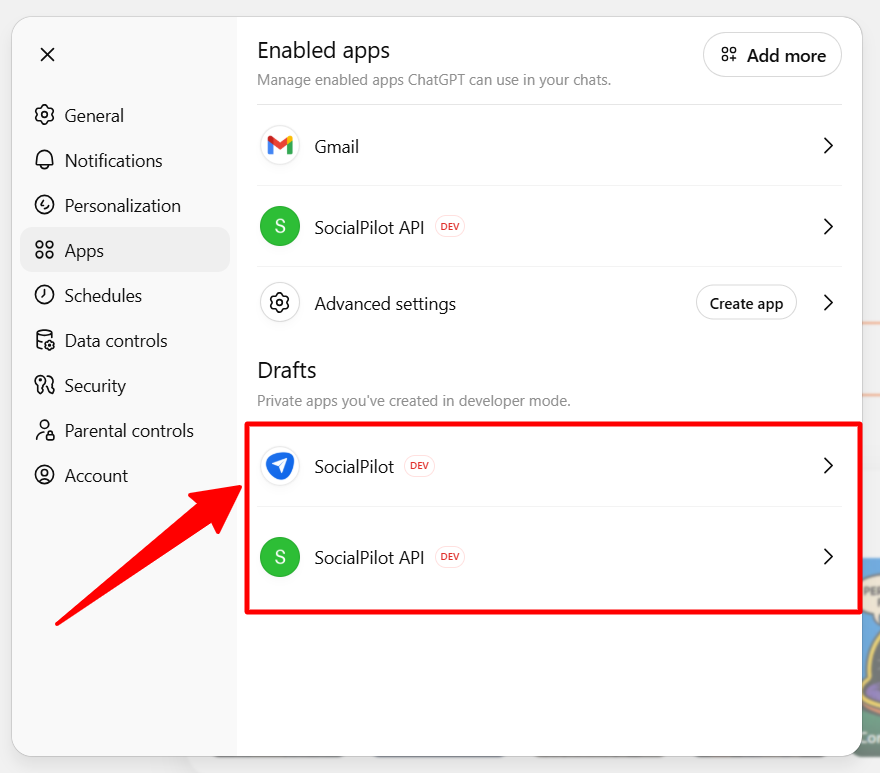880x773 pixels.
Task: Click the Parental controls person-lock icon
Action: [44, 431]
